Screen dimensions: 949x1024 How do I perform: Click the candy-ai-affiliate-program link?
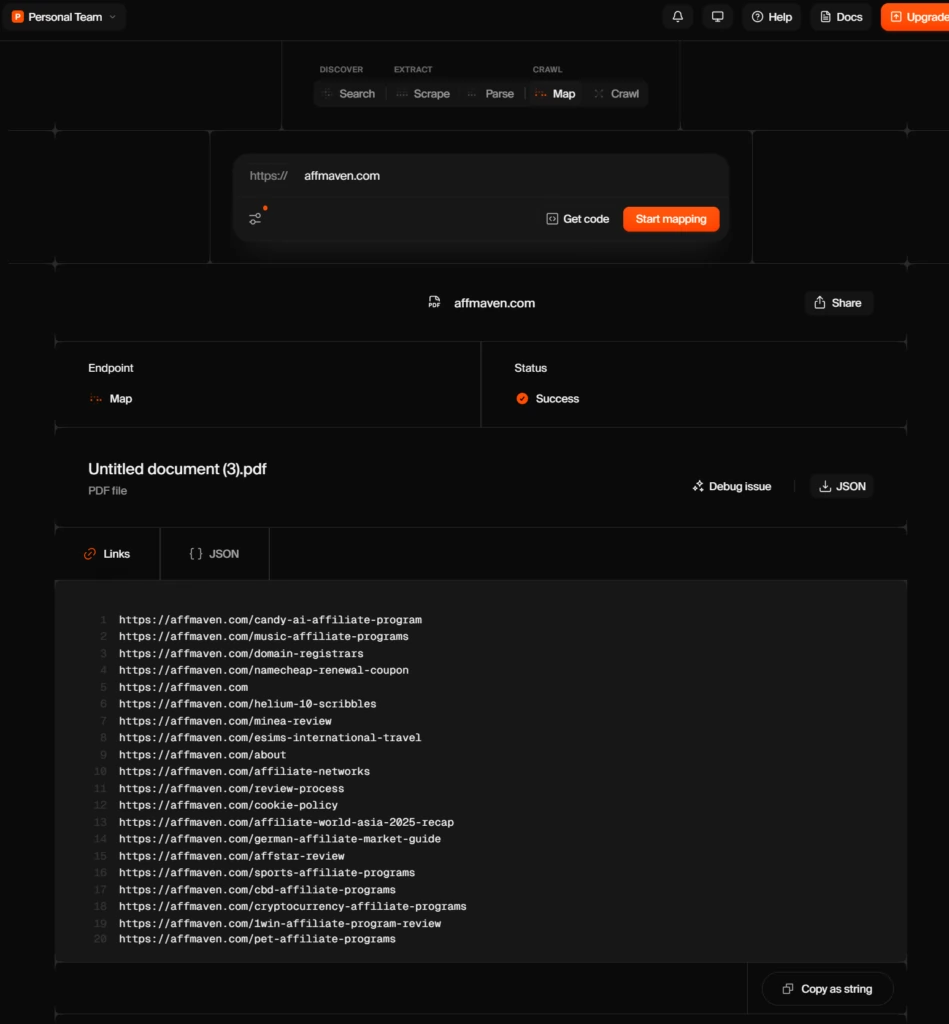270,620
